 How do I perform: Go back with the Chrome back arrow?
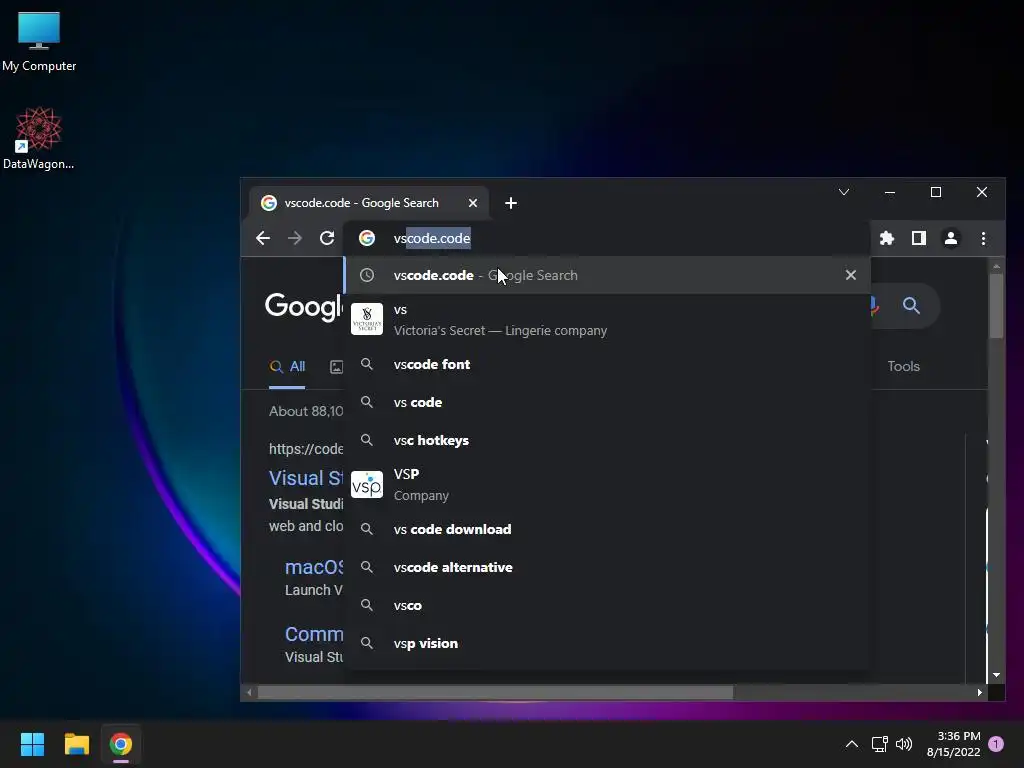click(x=263, y=238)
